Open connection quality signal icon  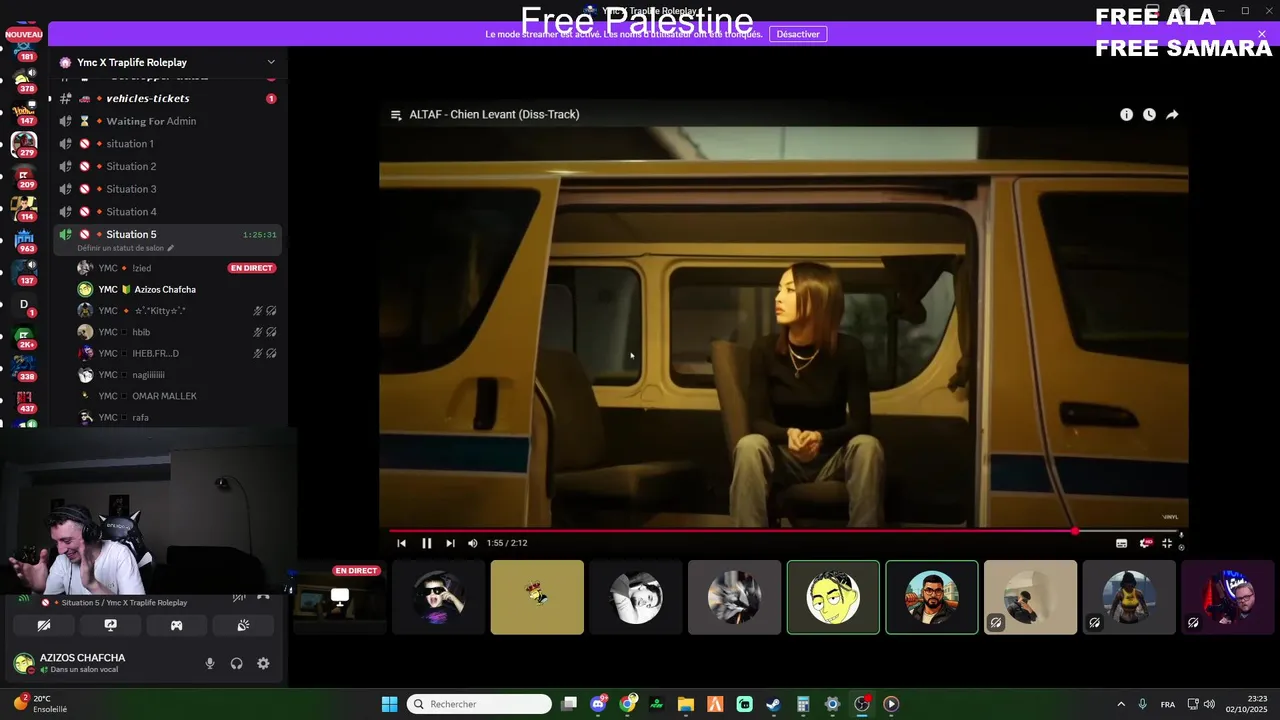point(24,596)
